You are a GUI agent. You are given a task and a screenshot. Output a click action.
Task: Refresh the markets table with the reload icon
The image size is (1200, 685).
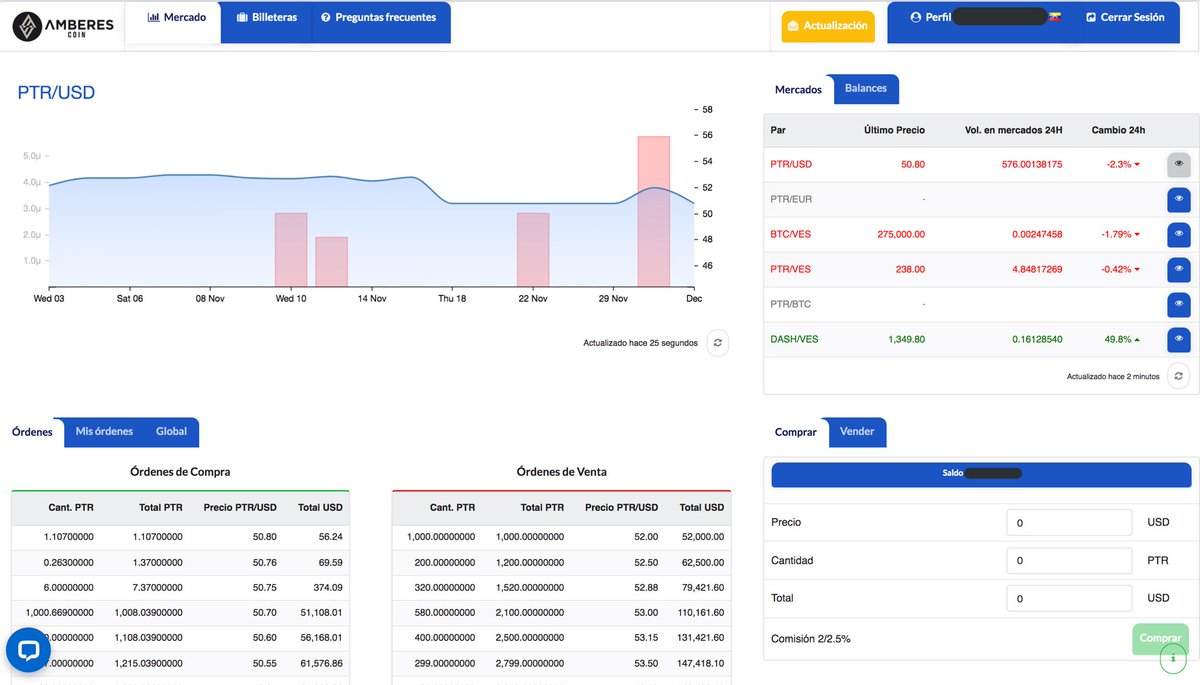coord(1180,376)
